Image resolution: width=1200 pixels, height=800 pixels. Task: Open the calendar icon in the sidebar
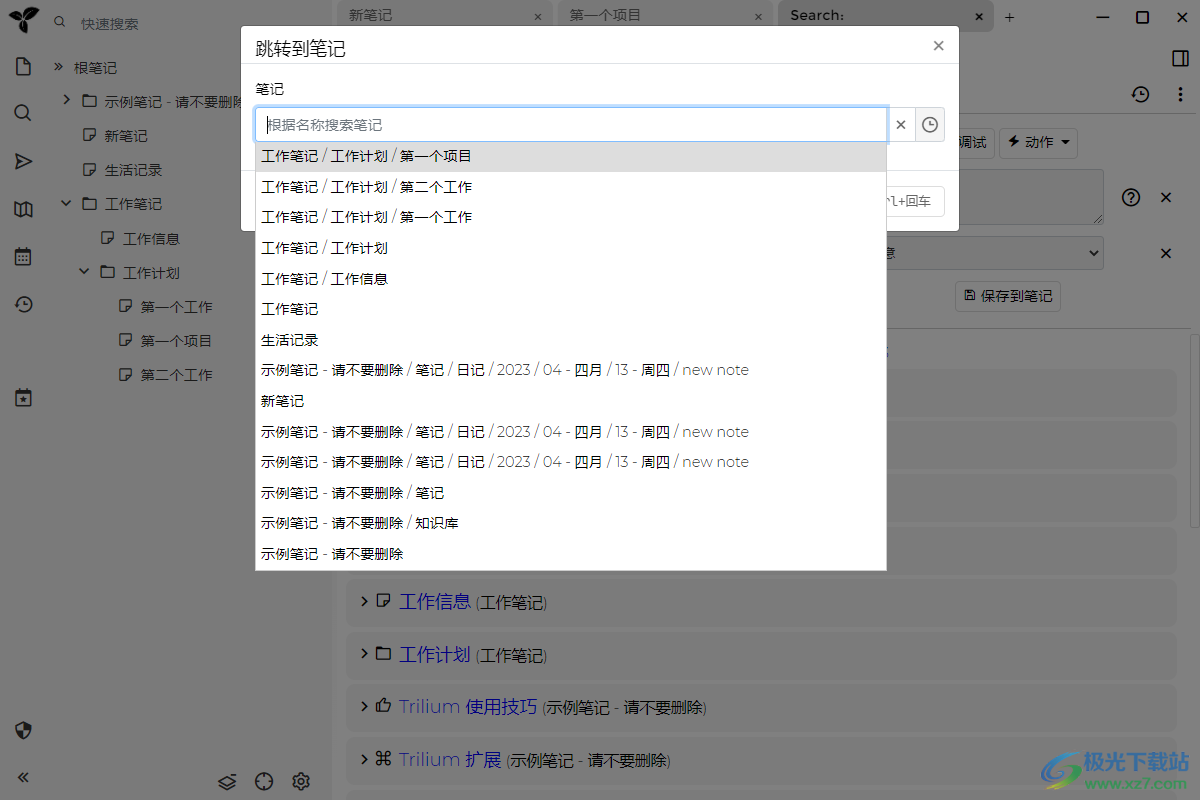click(23, 257)
